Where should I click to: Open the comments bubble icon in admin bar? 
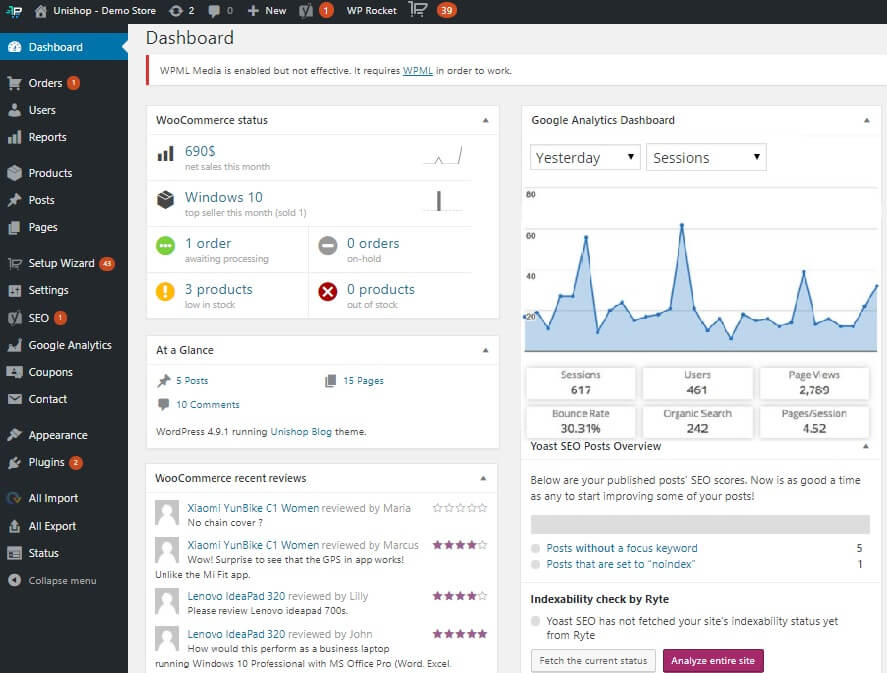click(x=214, y=10)
